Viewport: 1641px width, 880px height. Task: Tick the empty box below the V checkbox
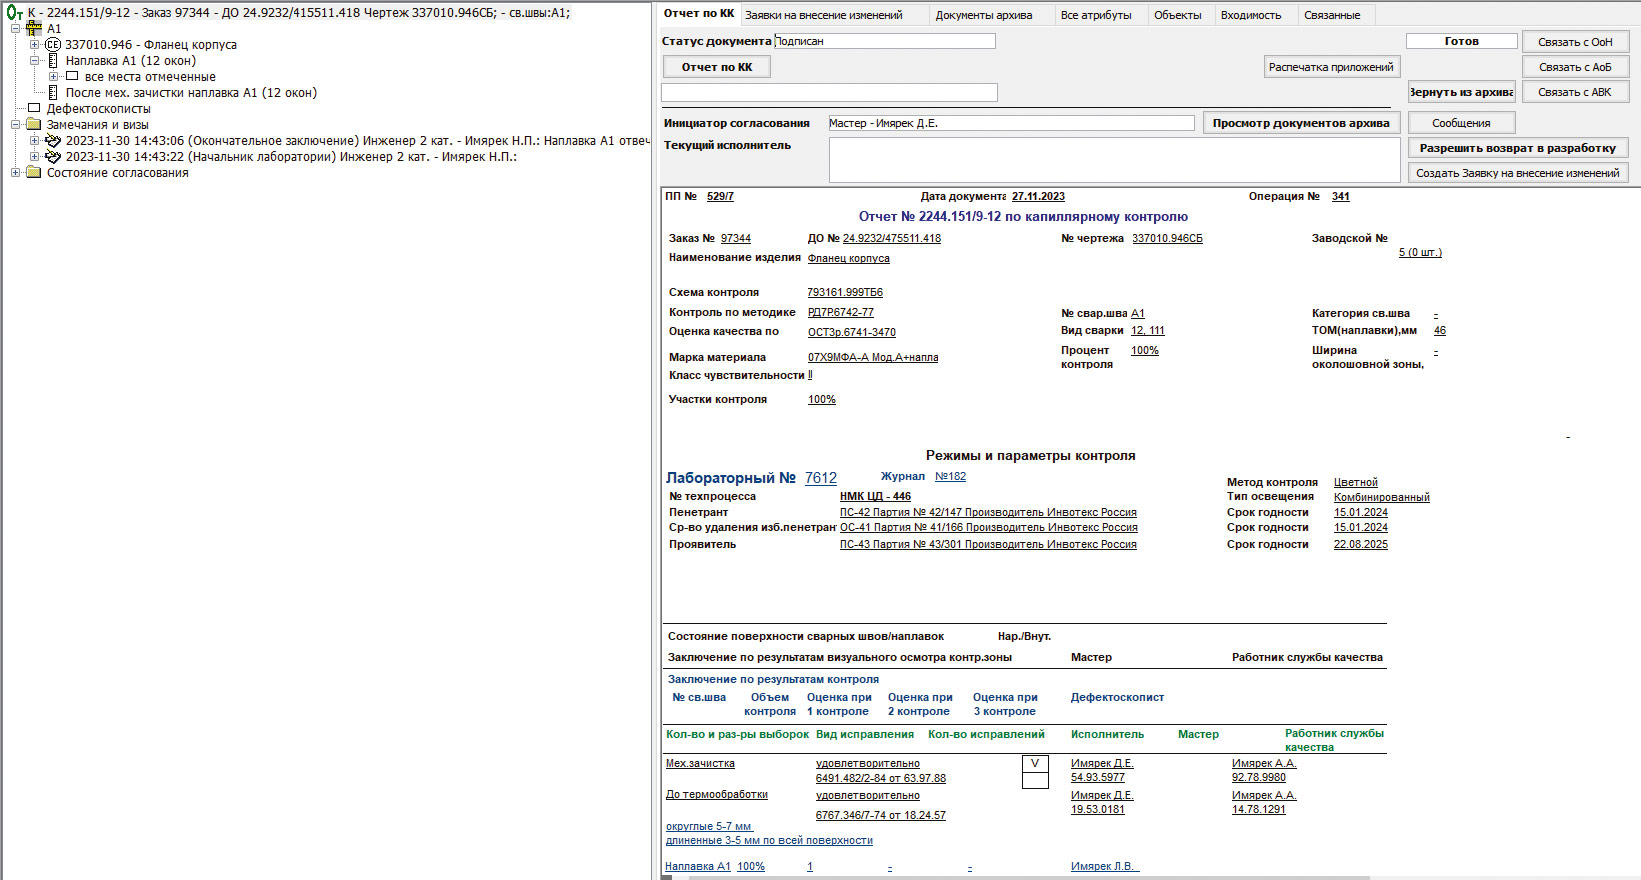click(1035, 781)
